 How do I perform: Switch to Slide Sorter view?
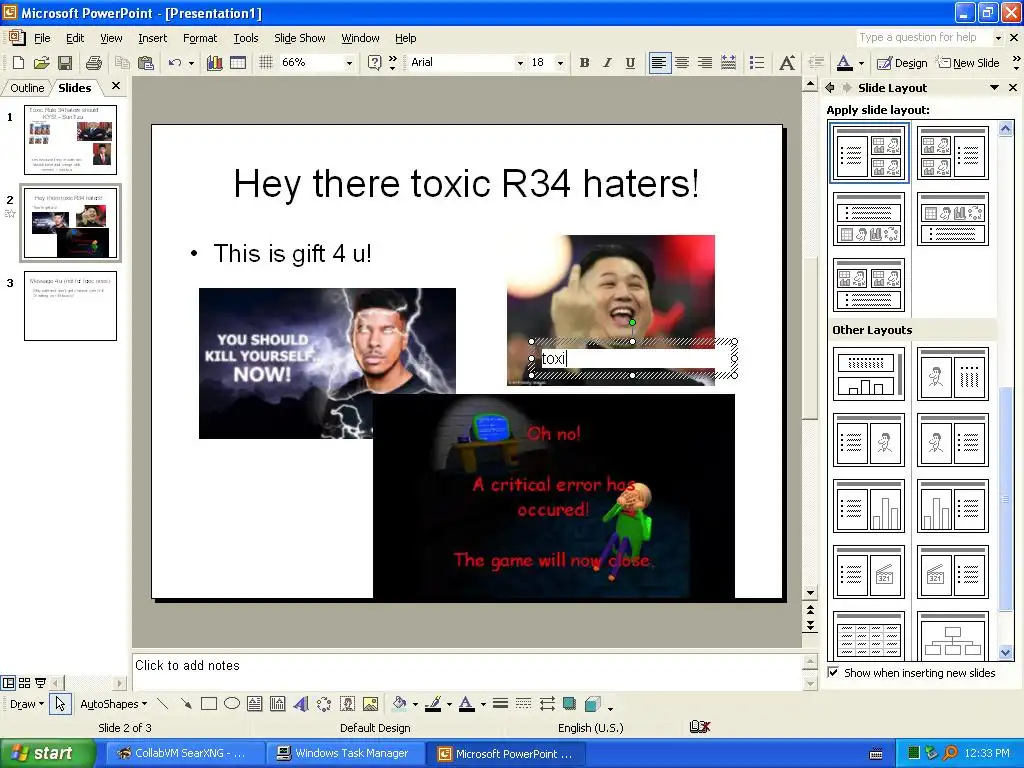pyautogui.click(x=24, y=683)
